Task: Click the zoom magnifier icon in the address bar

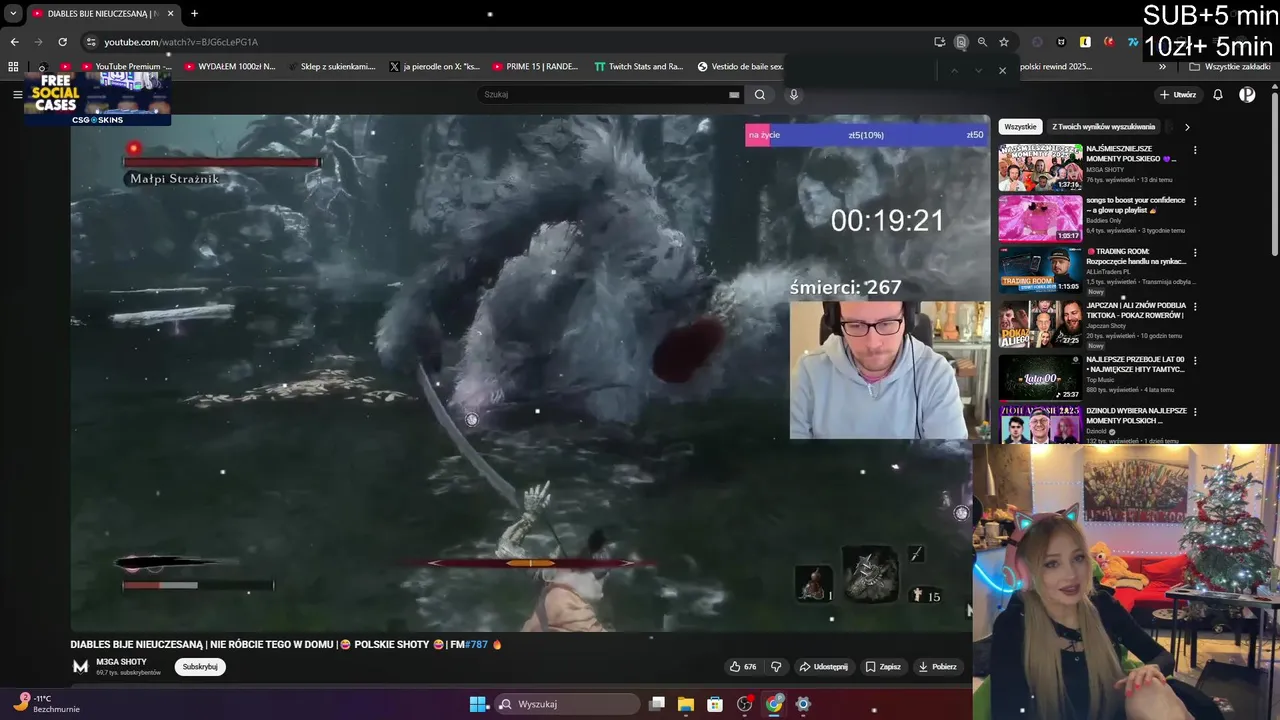Action: coord(982,42)
